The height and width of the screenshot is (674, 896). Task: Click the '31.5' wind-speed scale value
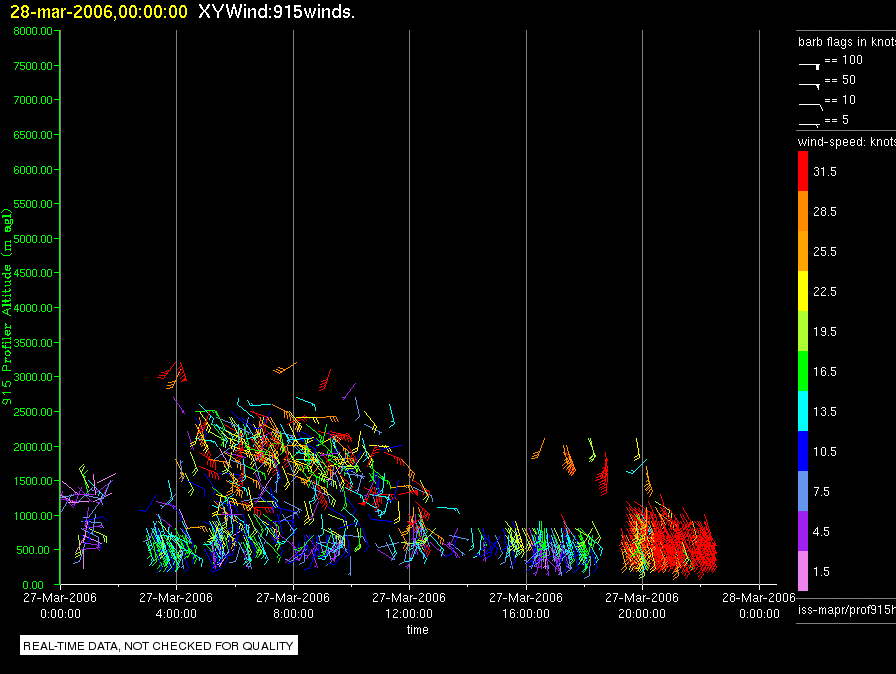[825, 172]
